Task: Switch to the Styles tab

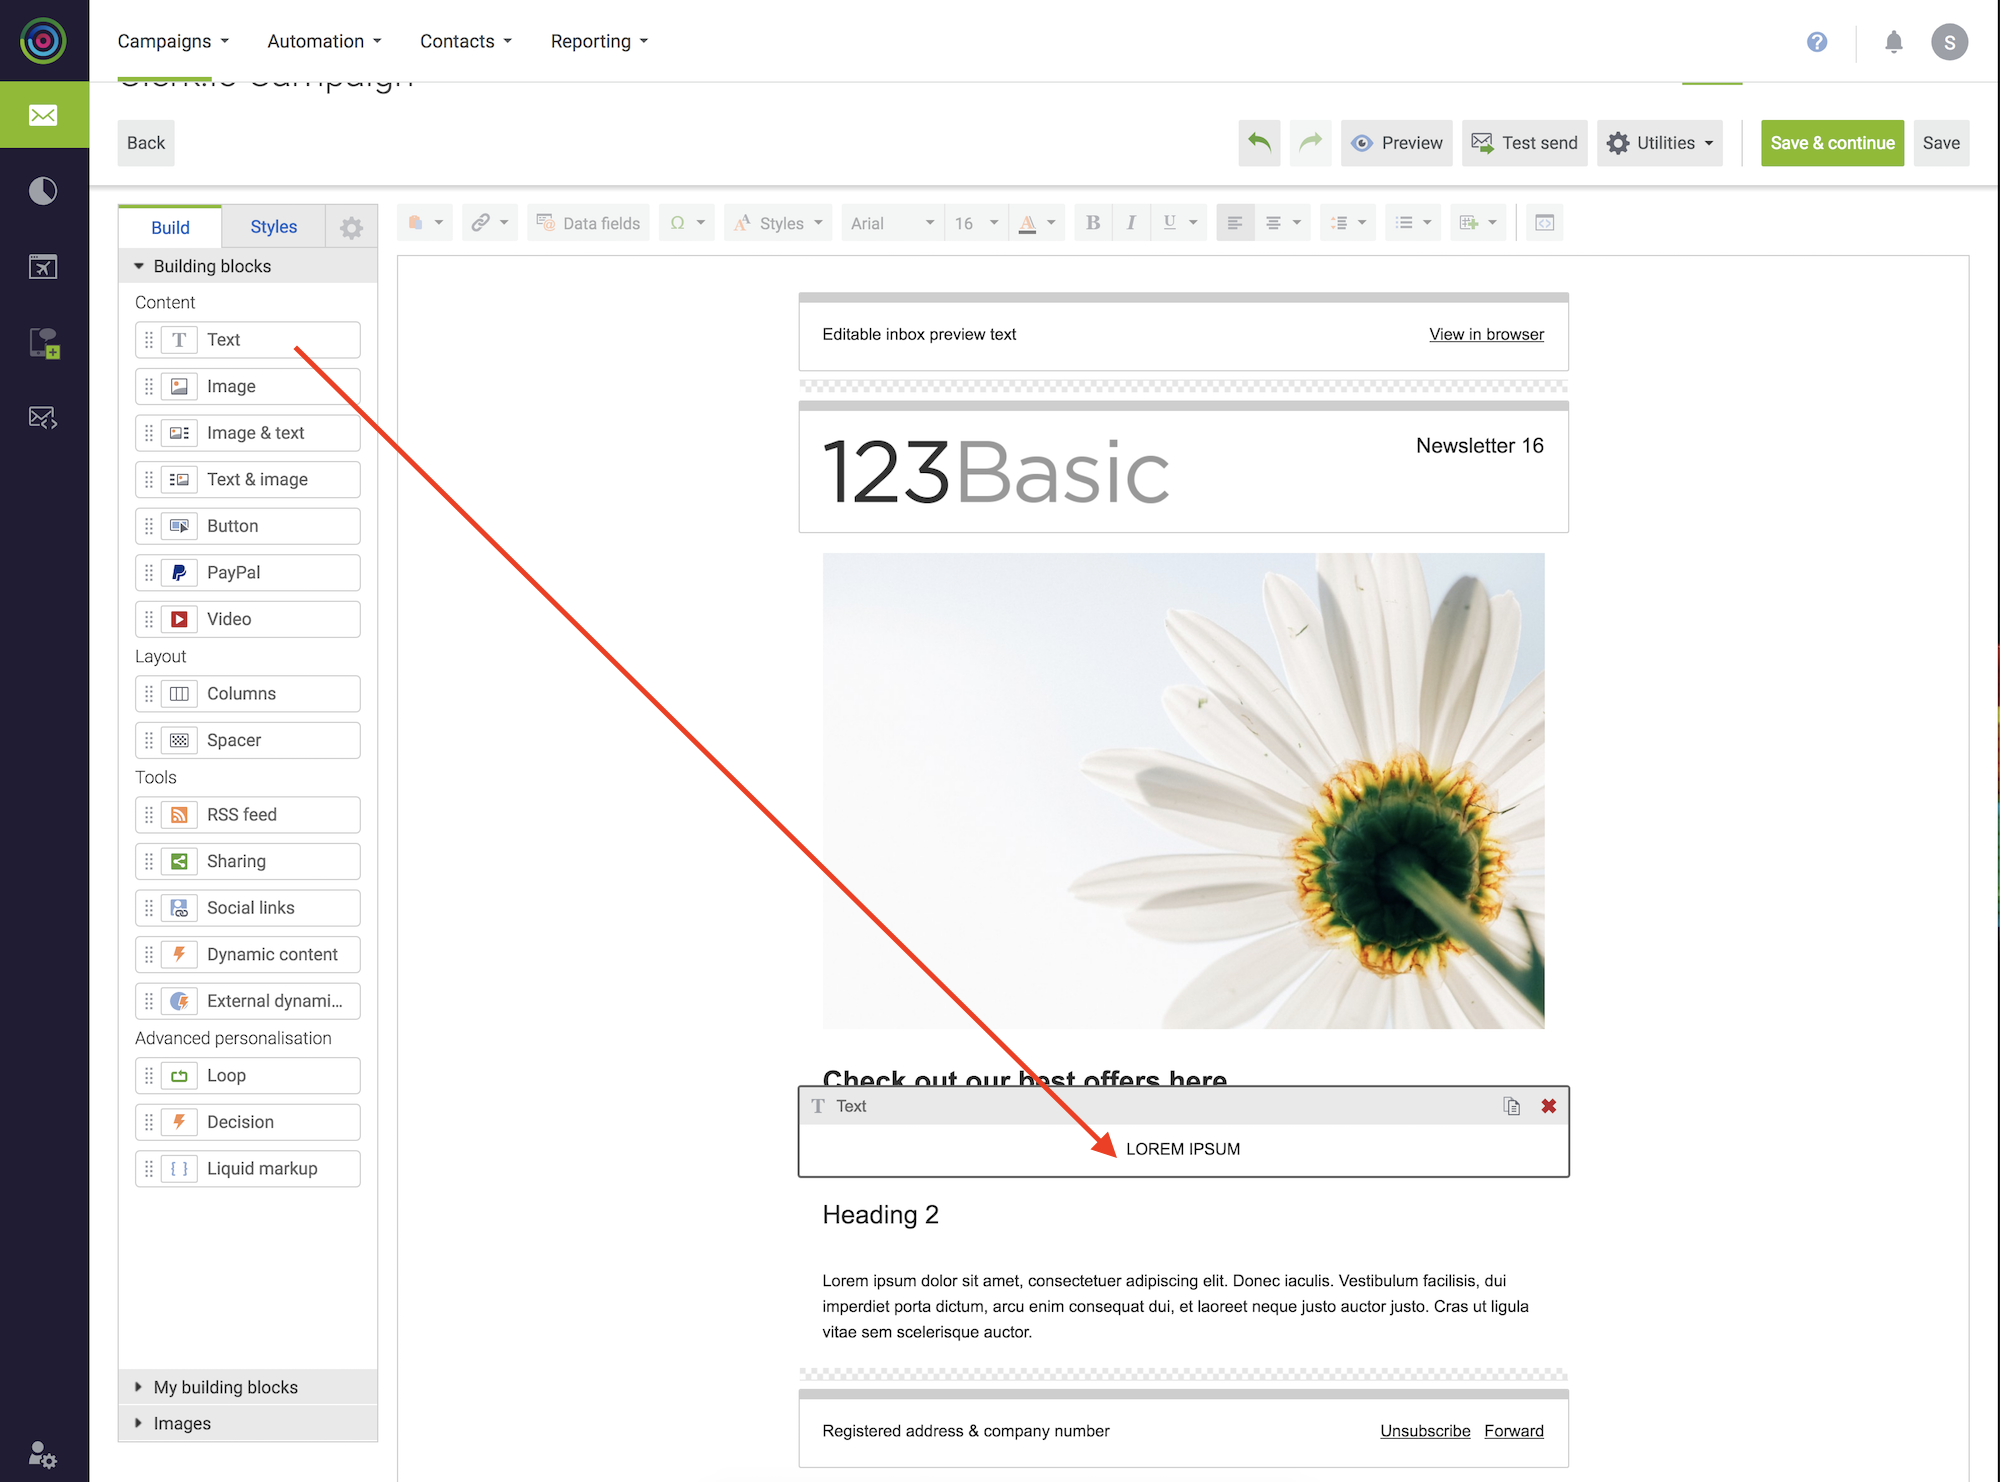Action: point(273,227)
